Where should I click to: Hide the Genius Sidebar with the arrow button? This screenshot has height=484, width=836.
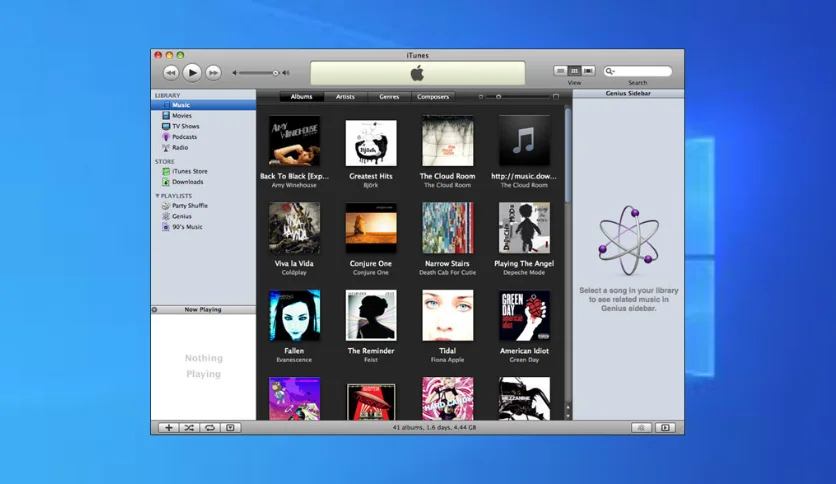(x=665, y=427)
